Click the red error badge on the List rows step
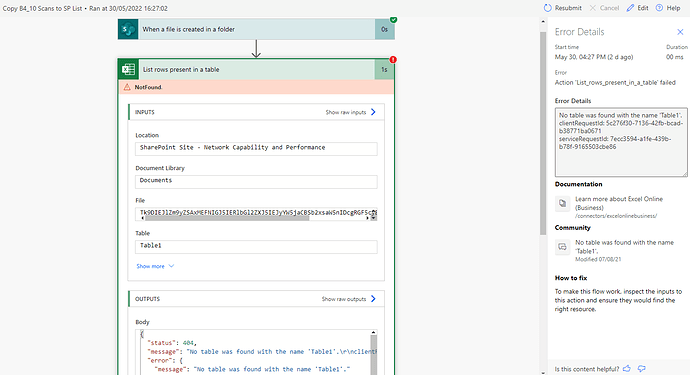This screenshot has height=375, width=690. 393,59
